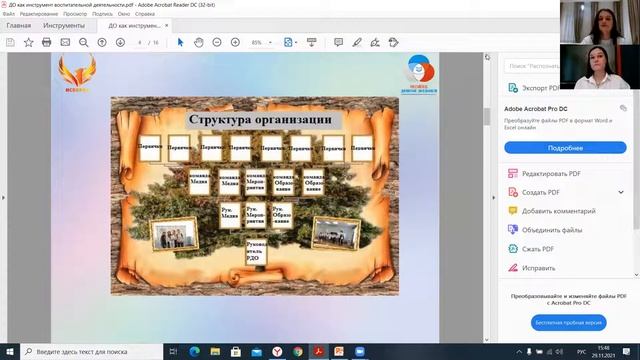Send file by email envelope icon
The width and height of the screenshot is (640, 360).
tap(65, 42)
